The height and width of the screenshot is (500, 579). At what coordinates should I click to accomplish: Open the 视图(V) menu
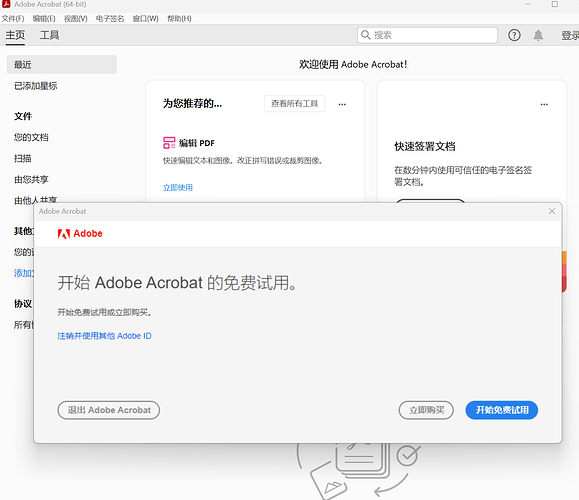(76, 18)
